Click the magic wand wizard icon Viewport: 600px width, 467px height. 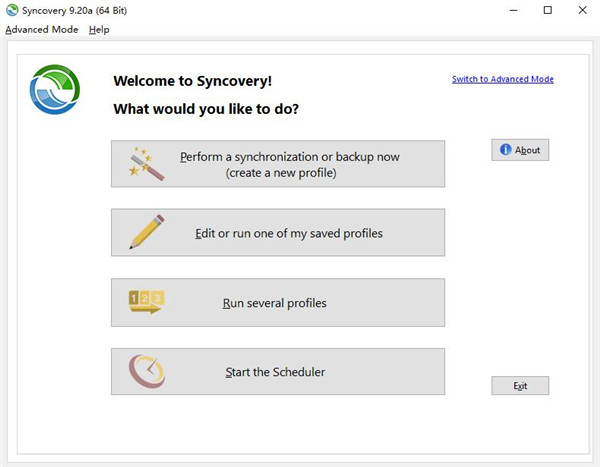tap(146, 163)
